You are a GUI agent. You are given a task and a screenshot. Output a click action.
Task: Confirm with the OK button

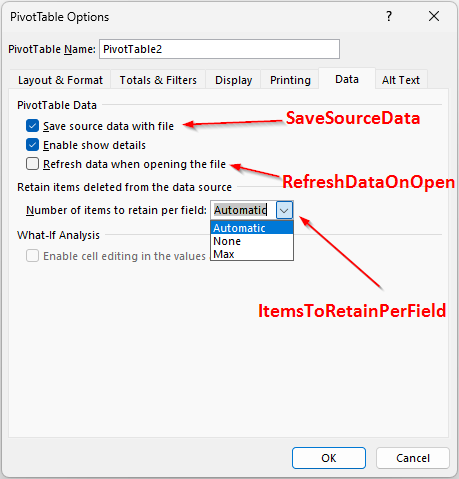329,458
